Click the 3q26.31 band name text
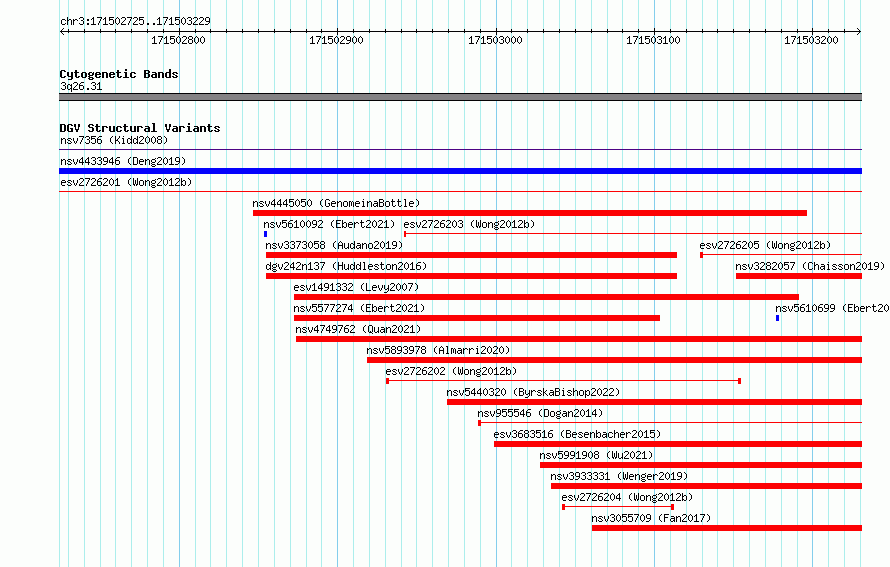890x567 pixels. [x=81, y=86]
